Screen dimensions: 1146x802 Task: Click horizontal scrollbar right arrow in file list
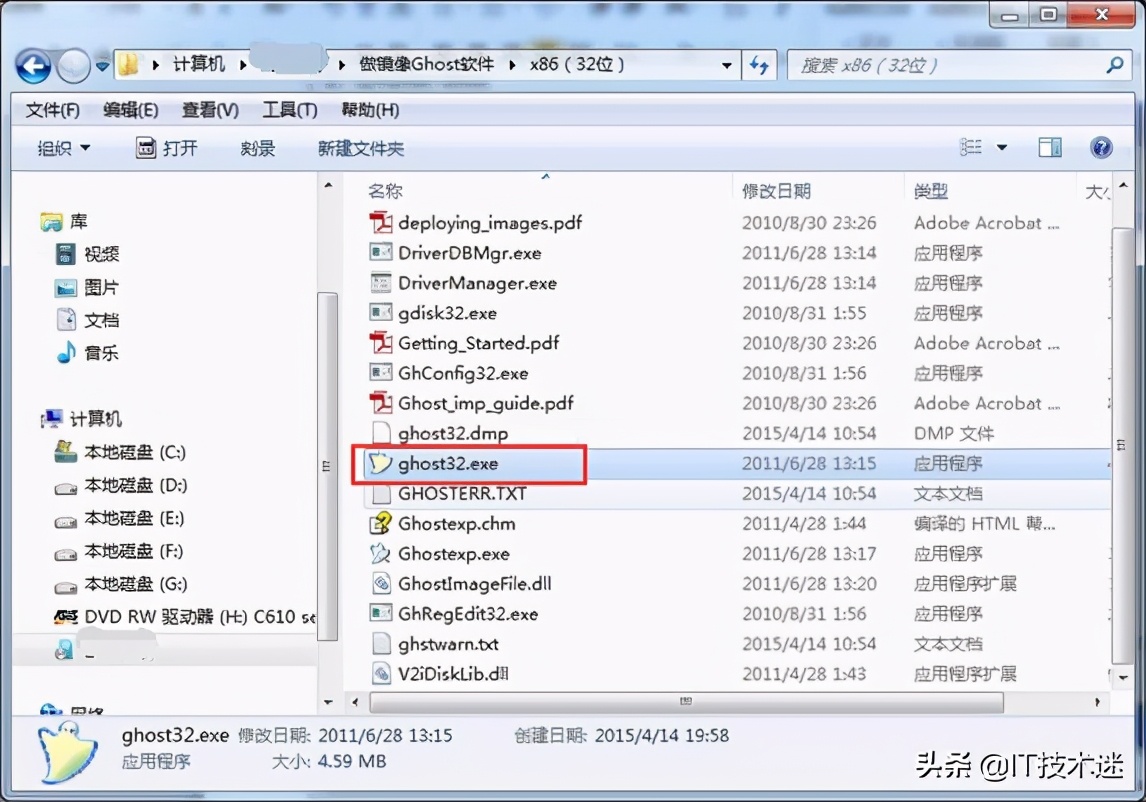[1097, 702]
